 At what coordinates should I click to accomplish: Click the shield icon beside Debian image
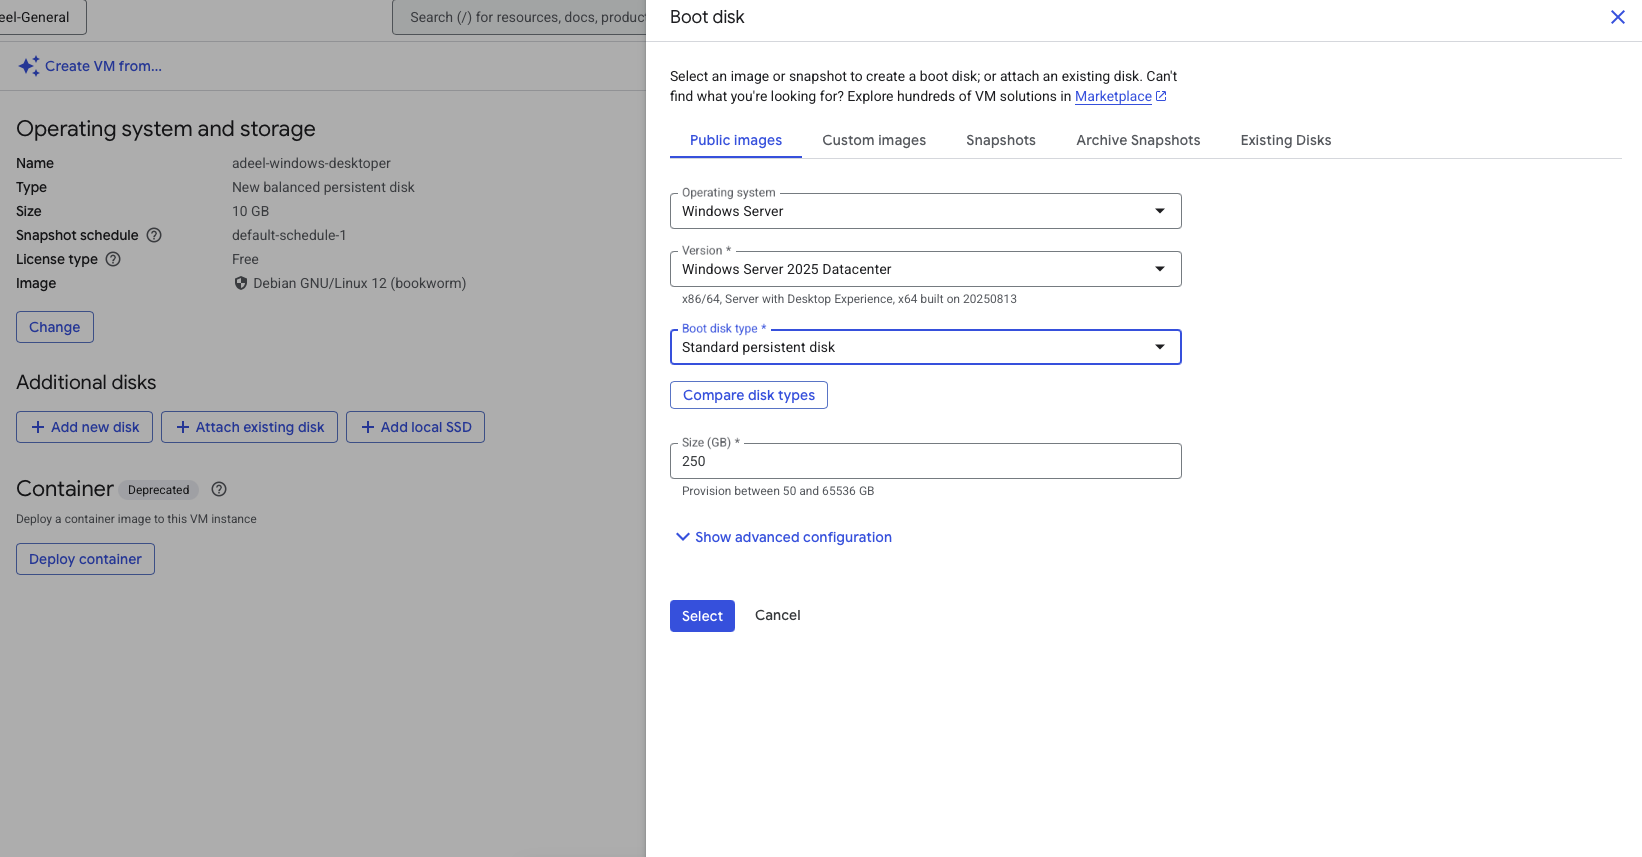[x=241, y=283]
